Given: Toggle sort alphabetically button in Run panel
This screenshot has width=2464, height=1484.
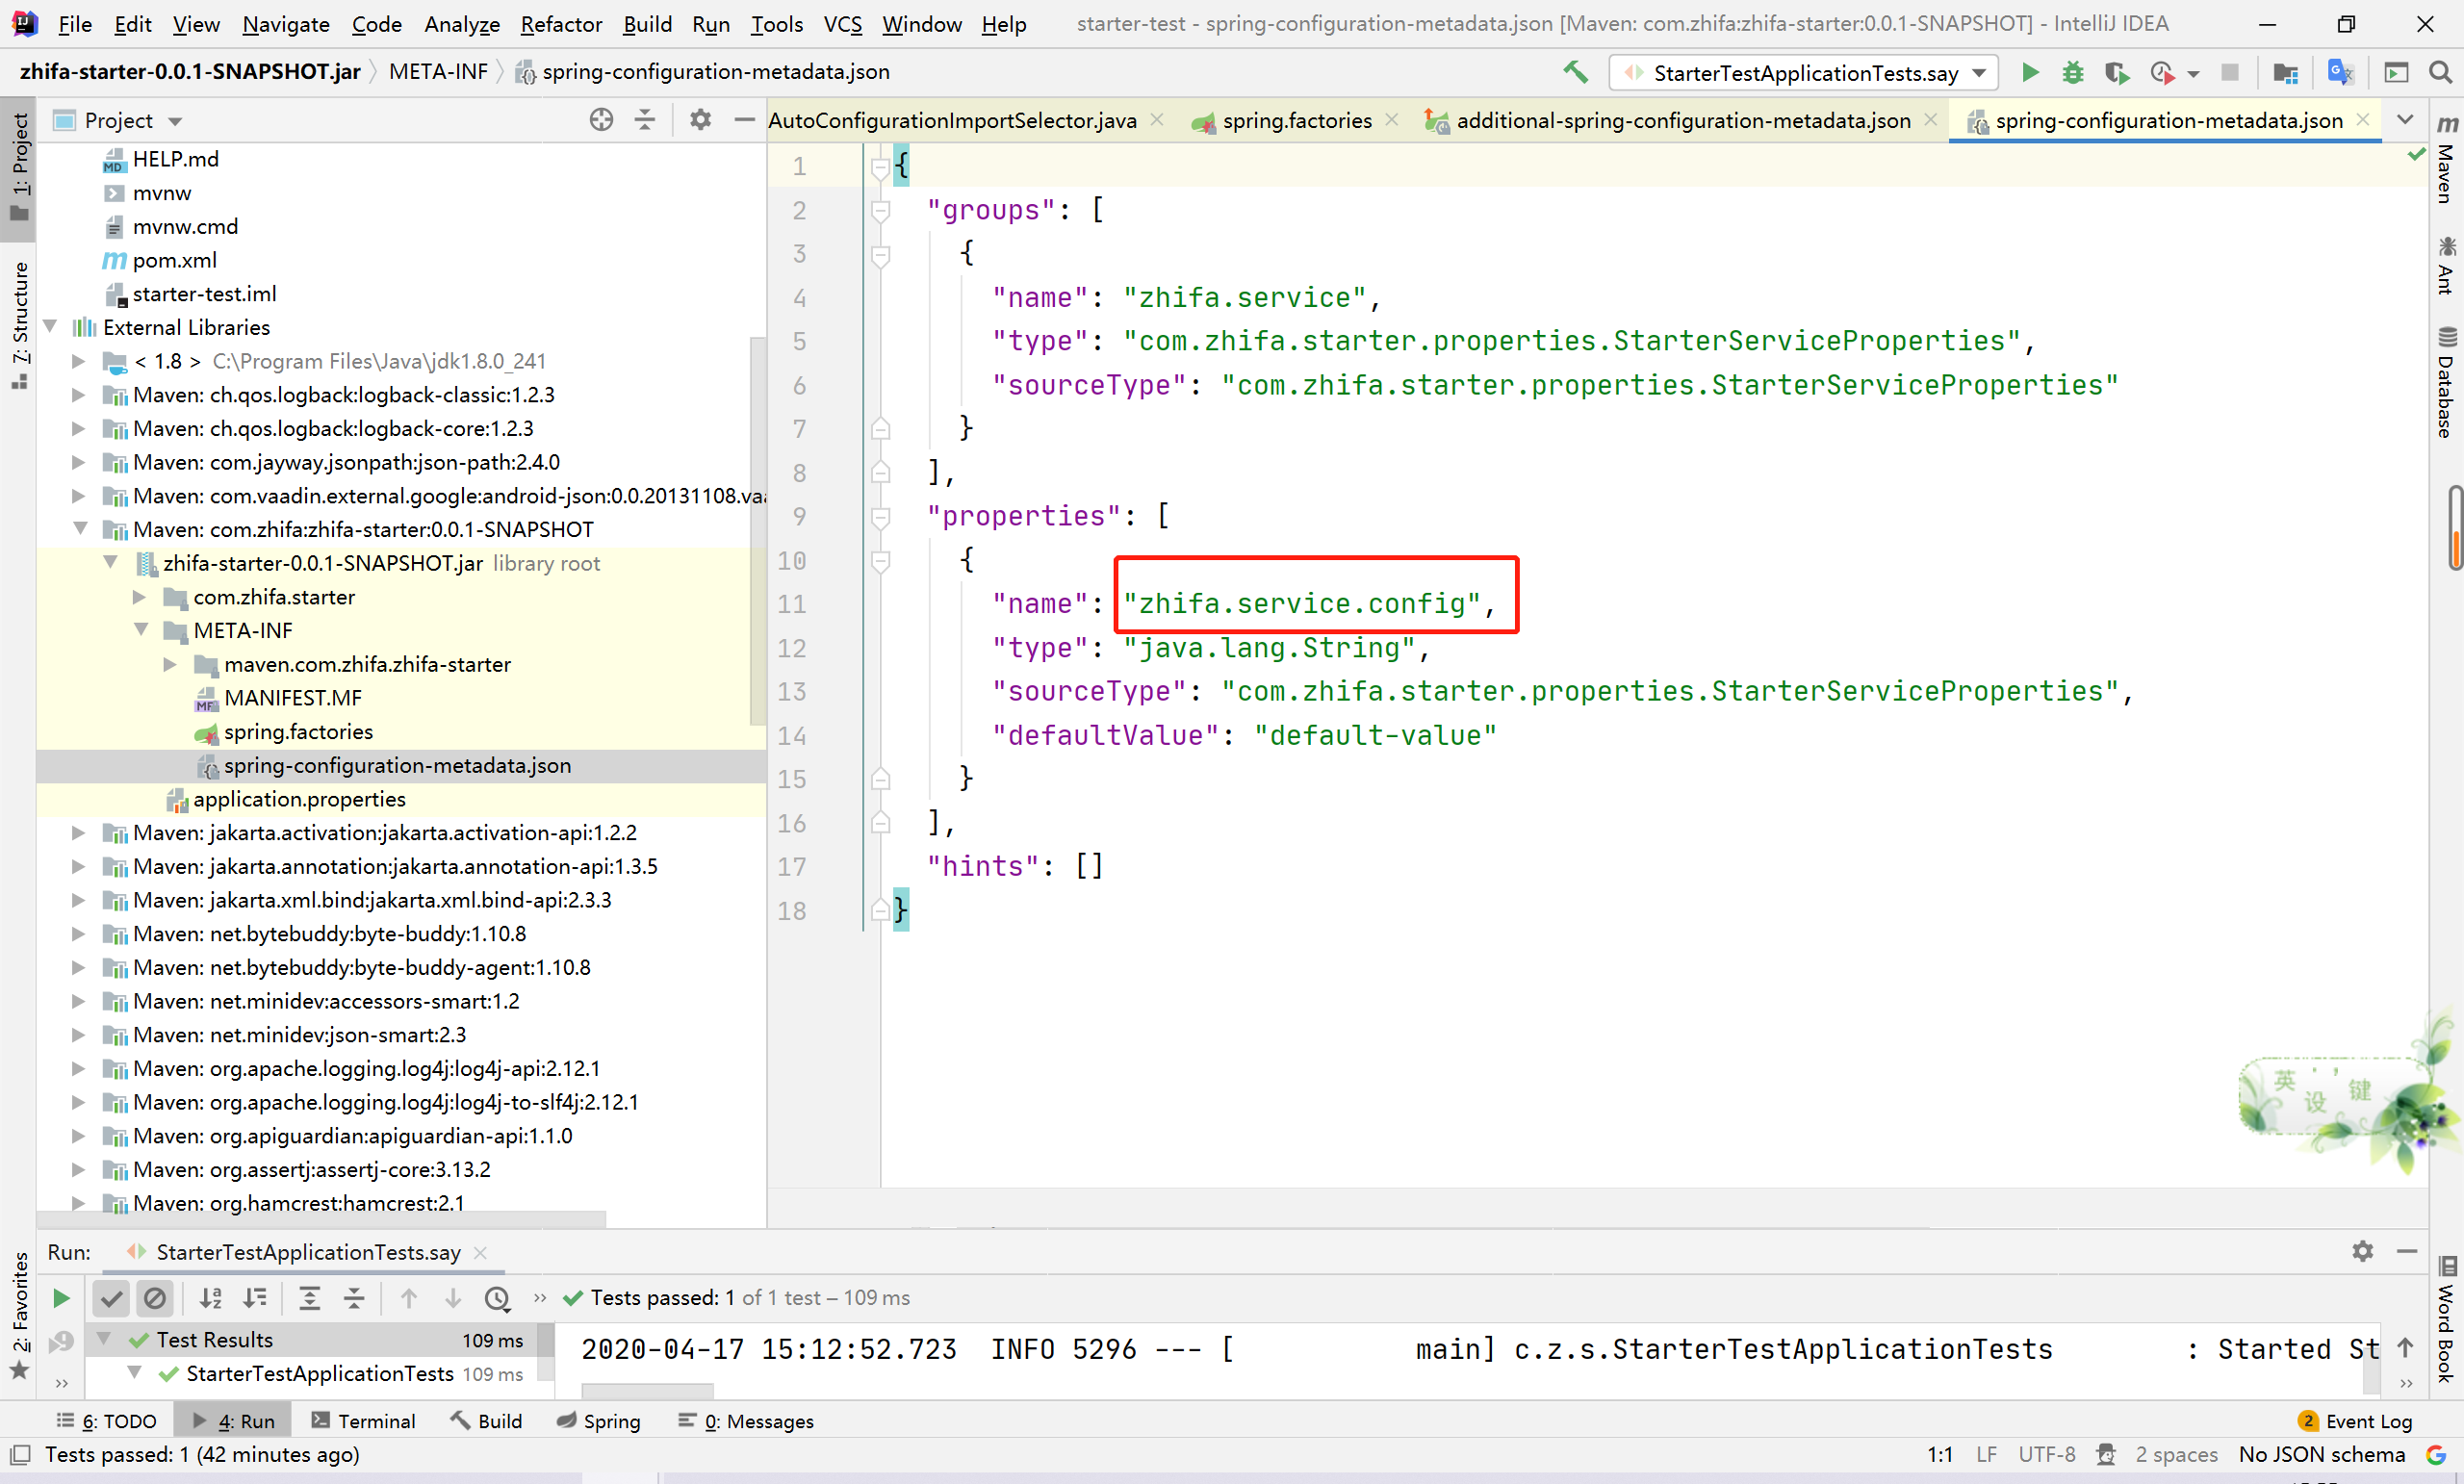Looking at the screenshot, I should point(211,1298).
